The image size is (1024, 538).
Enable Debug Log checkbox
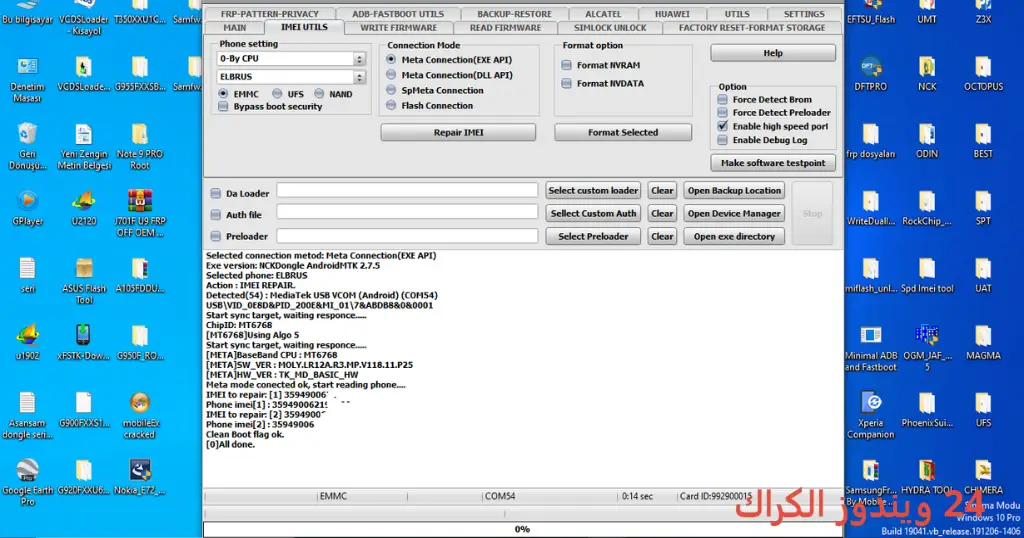[x=722, y=140]
